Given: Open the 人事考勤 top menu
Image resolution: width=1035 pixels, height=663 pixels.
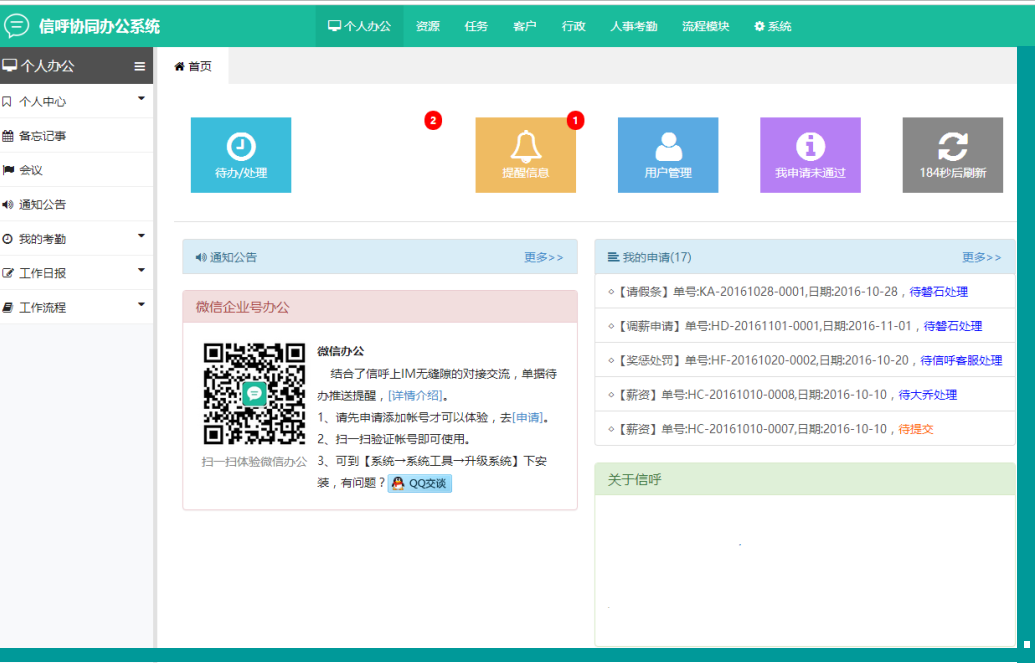Looking at the screenshot, I should [633, 26].
